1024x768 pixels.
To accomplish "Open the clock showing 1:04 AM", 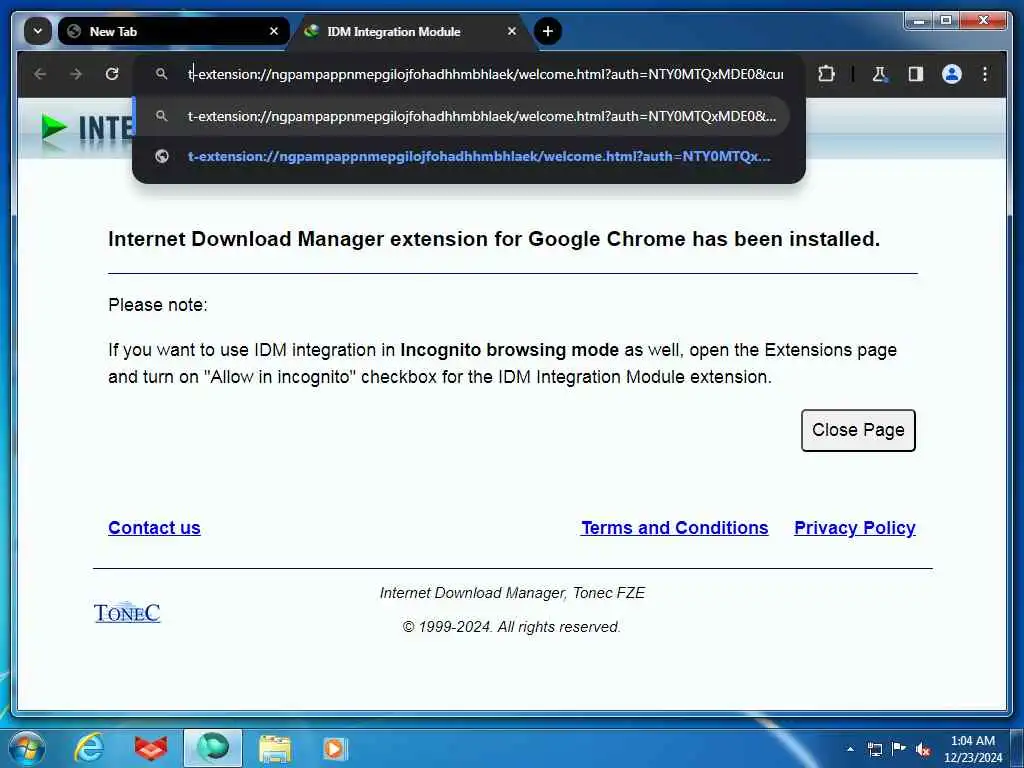I will pyautogui.click(x=973, y=749).
